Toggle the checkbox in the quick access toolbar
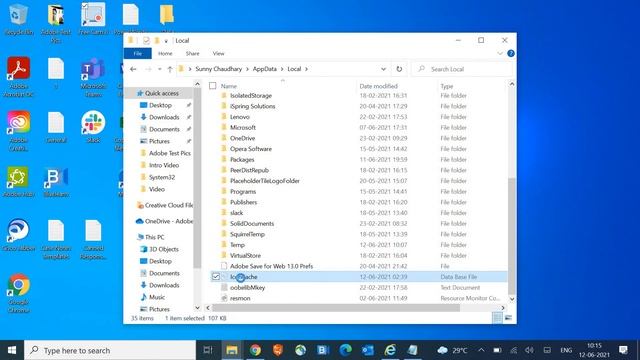 coord(146,40)
